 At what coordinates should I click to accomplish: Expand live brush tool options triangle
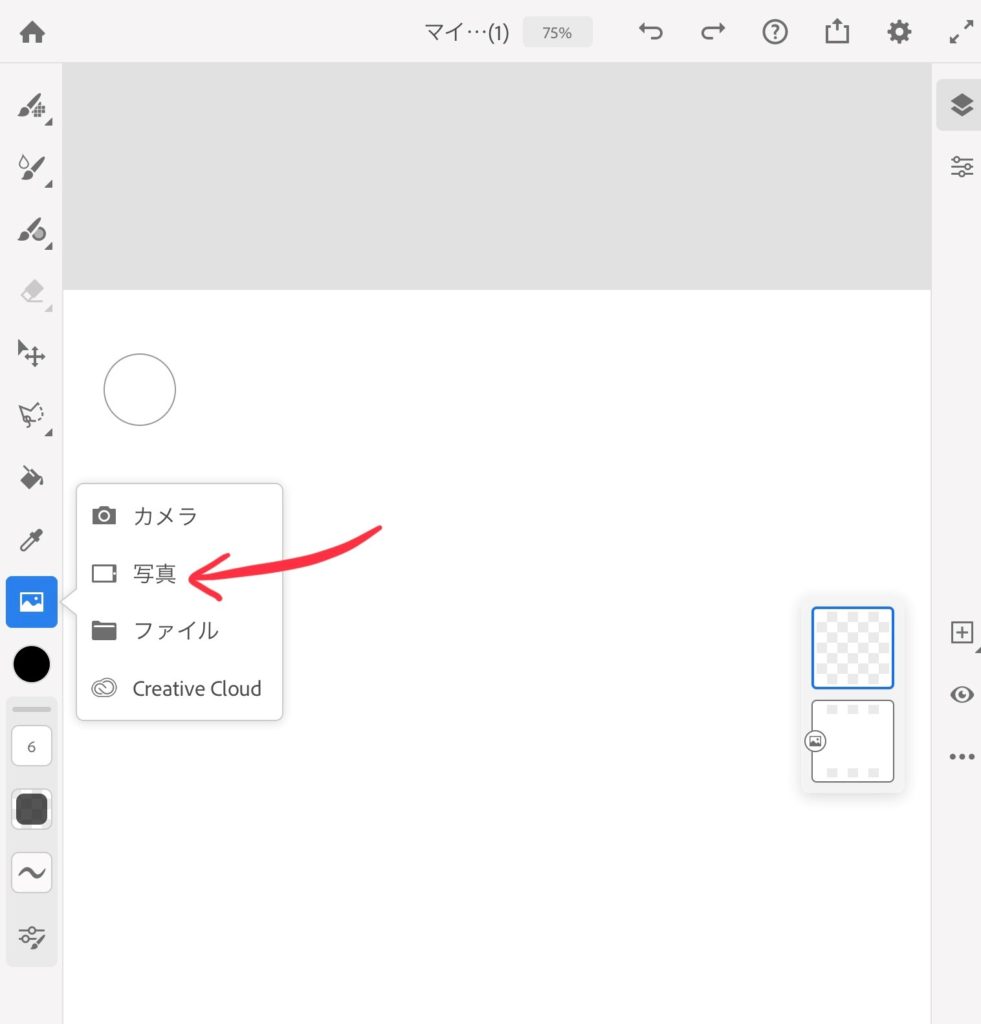[49, 184]
